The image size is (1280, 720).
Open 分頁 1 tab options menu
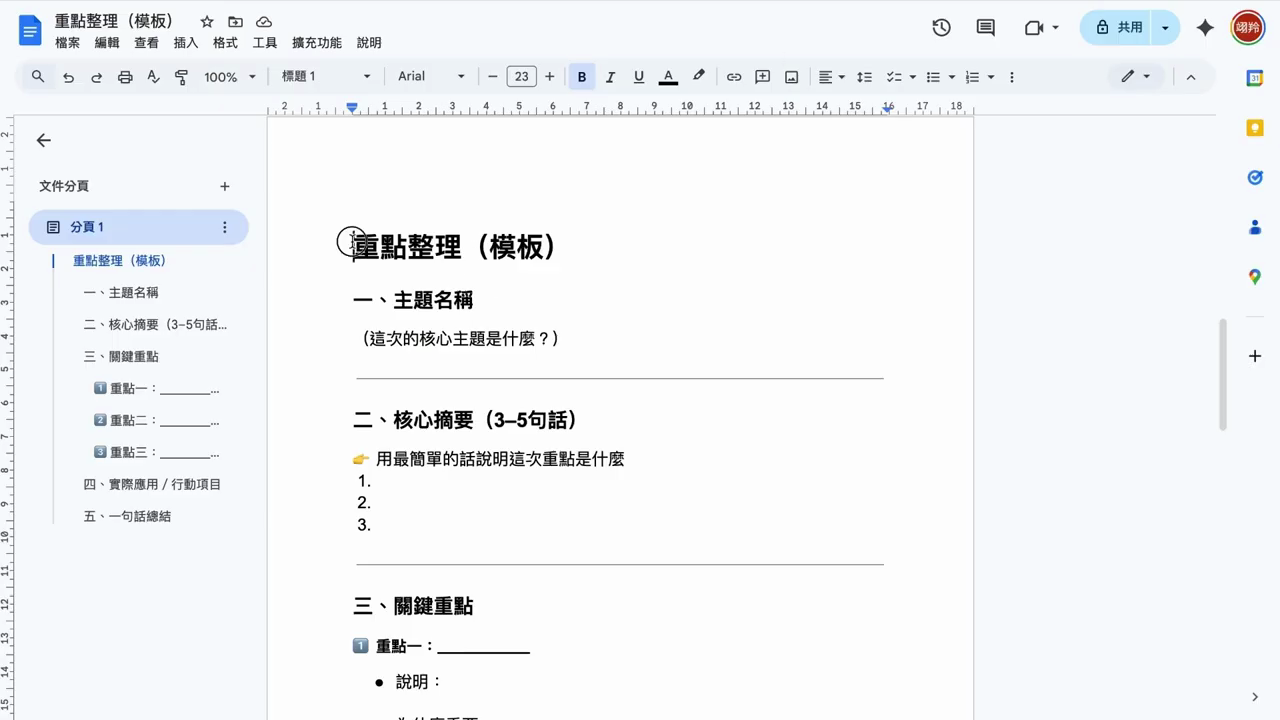[x=225, y=227]
